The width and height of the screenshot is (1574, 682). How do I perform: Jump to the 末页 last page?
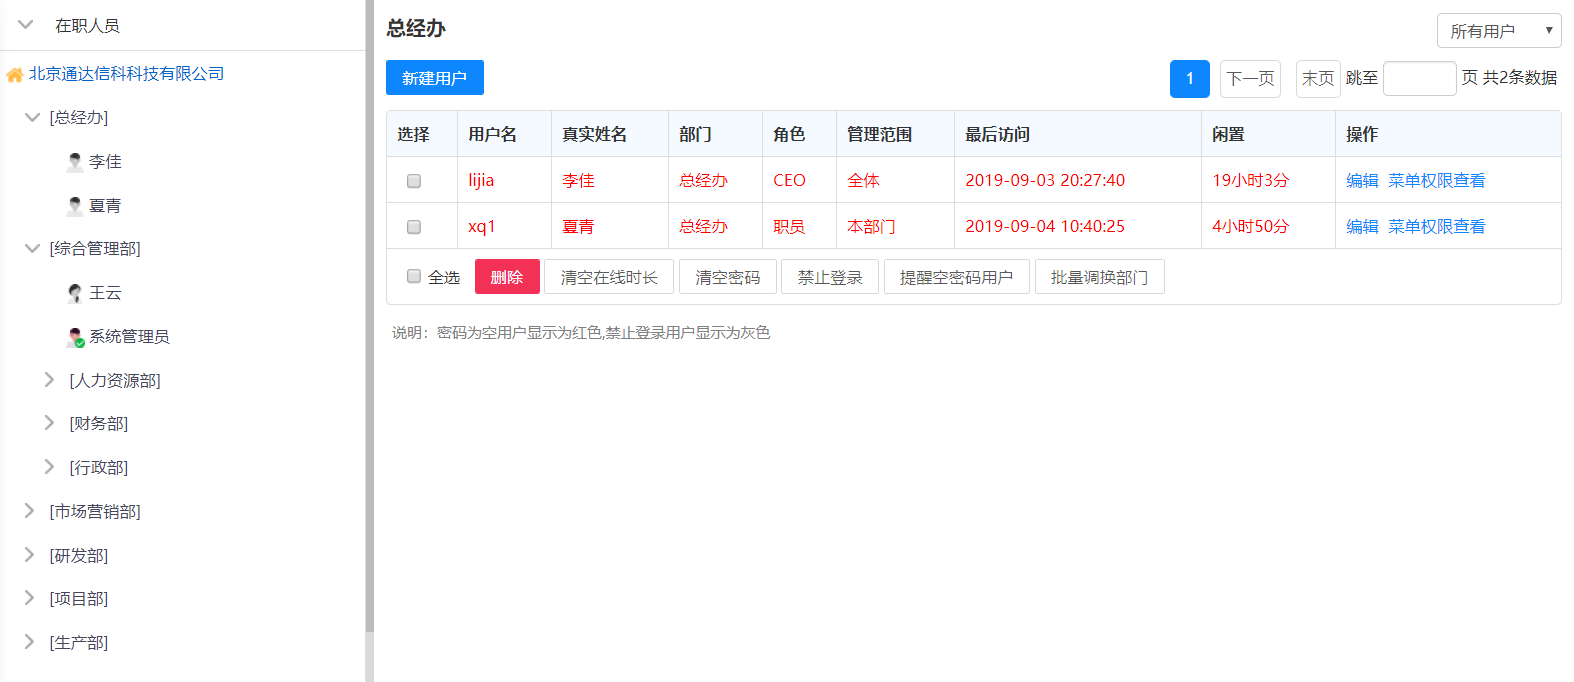(1317, 79)
